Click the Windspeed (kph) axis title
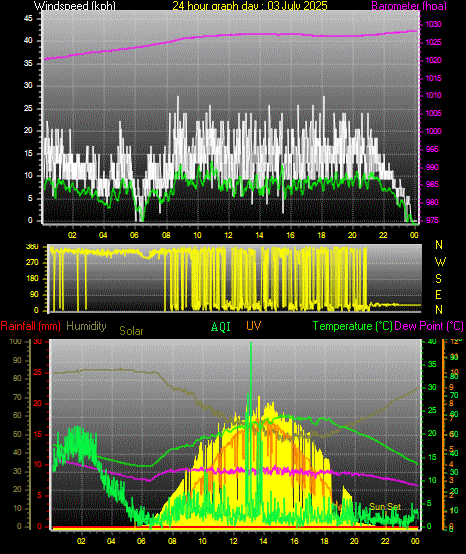This screenshot has height=554, width=466. pyautogui.click(x=75, y=6)
